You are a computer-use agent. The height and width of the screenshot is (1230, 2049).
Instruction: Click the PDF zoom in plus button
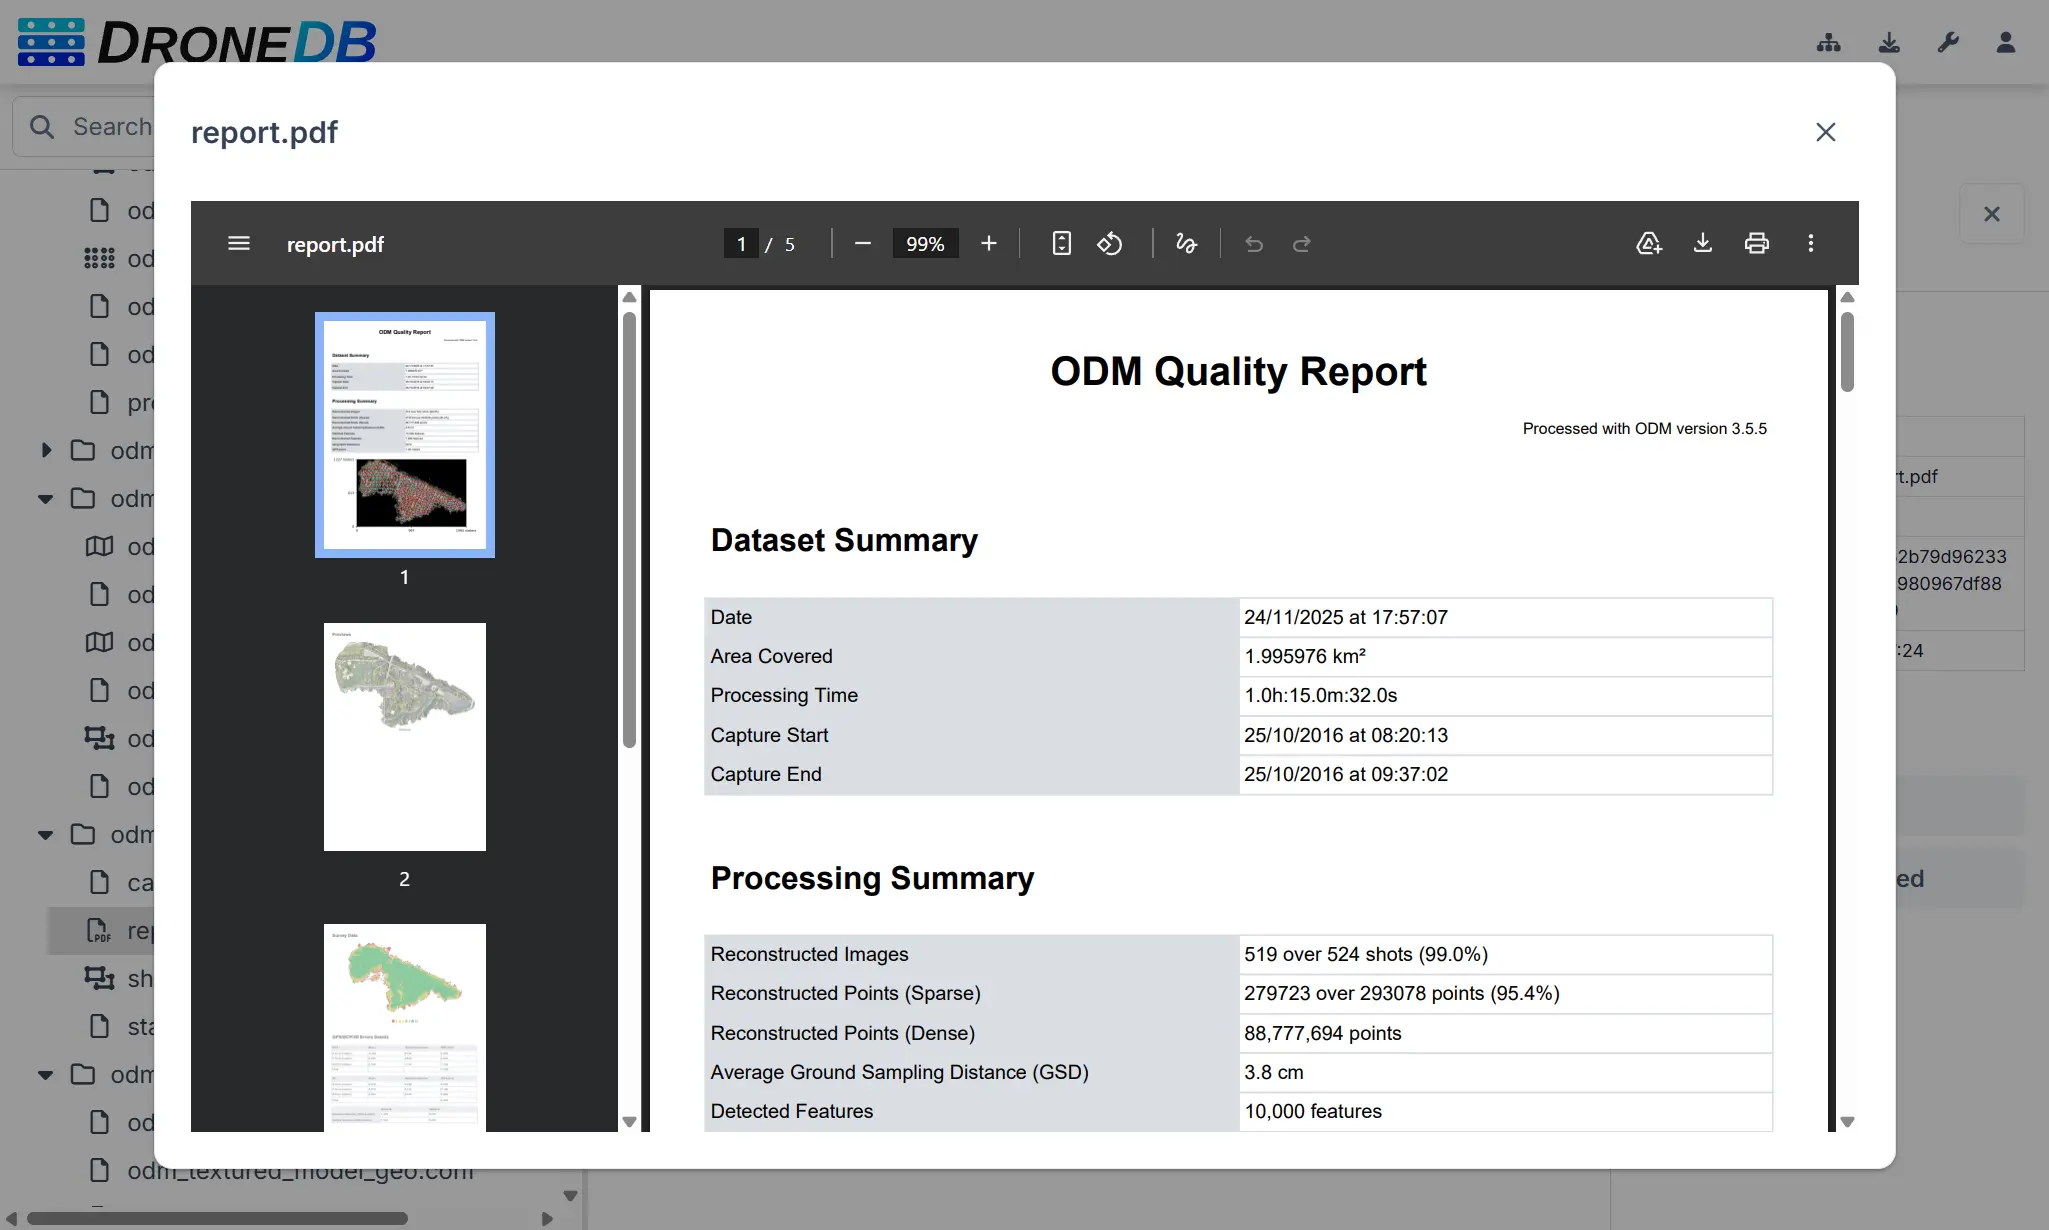coord(988,244)
